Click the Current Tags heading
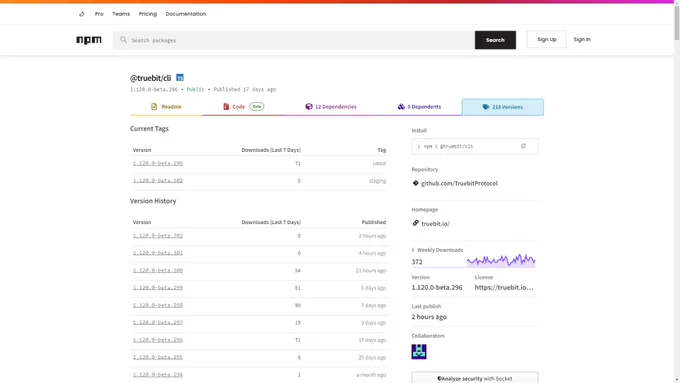Image resolution: width=680 pixels, height=383 pixels. tap(149, 128)
